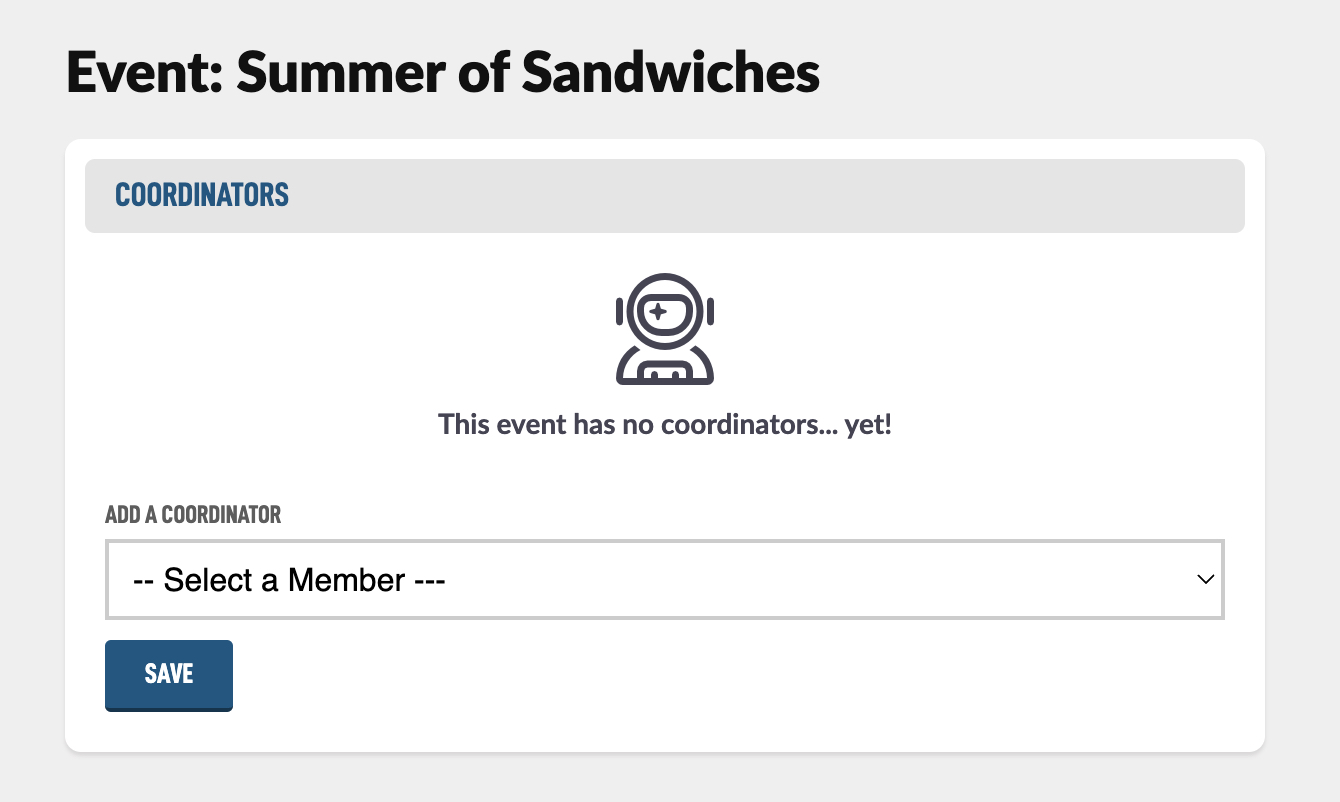The image size is (1340, 802).
Task: Click the Add a Coordinator field label
Action: pos(193,515)
